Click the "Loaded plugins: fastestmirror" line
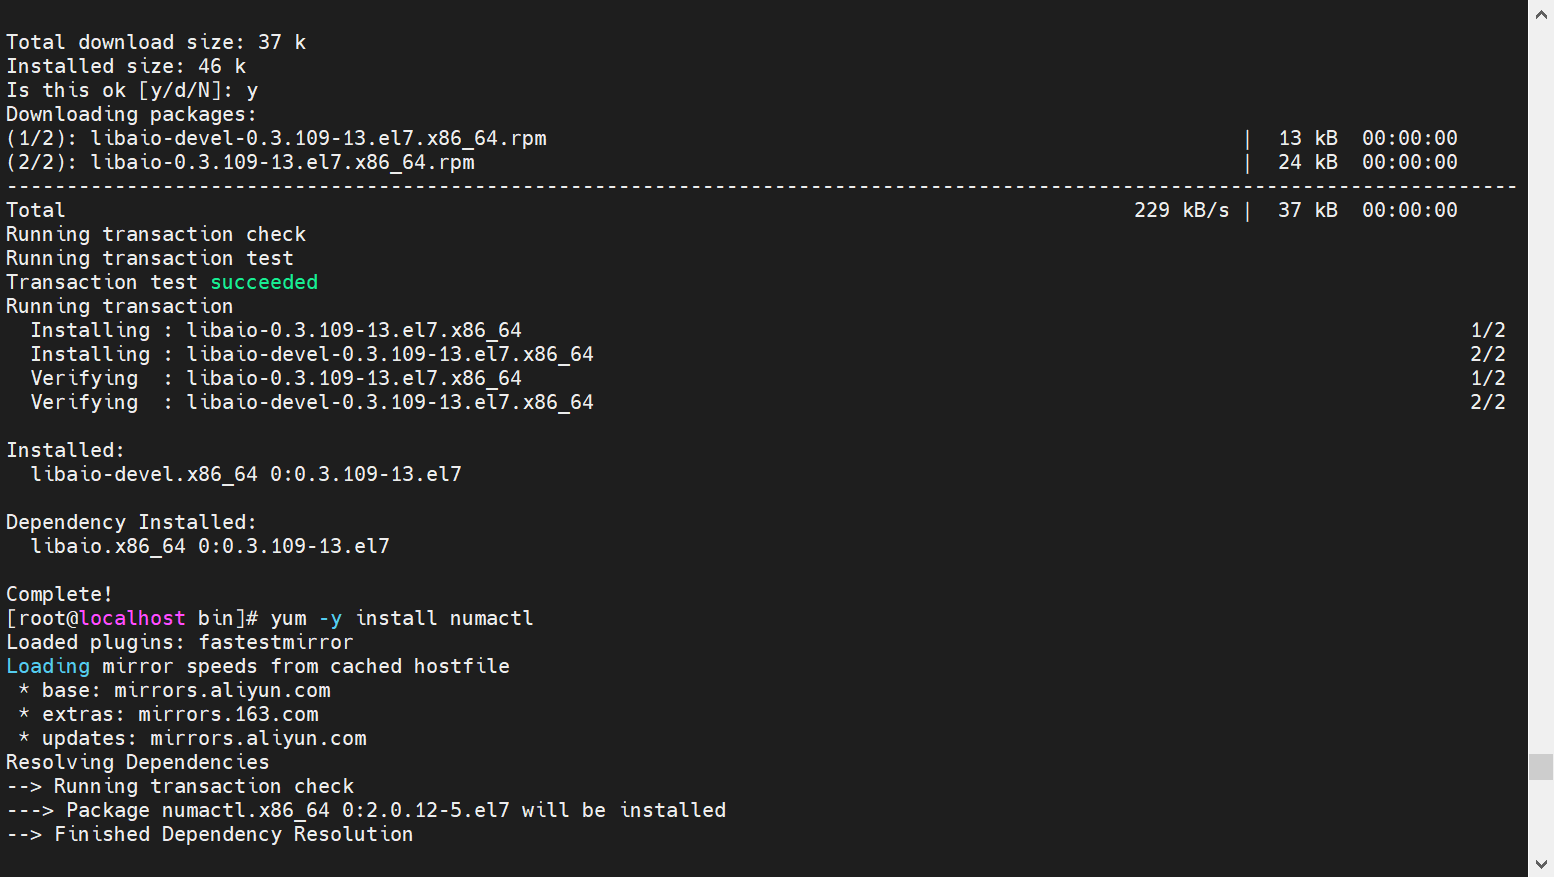1554x877 pixels. coord(179,642)
